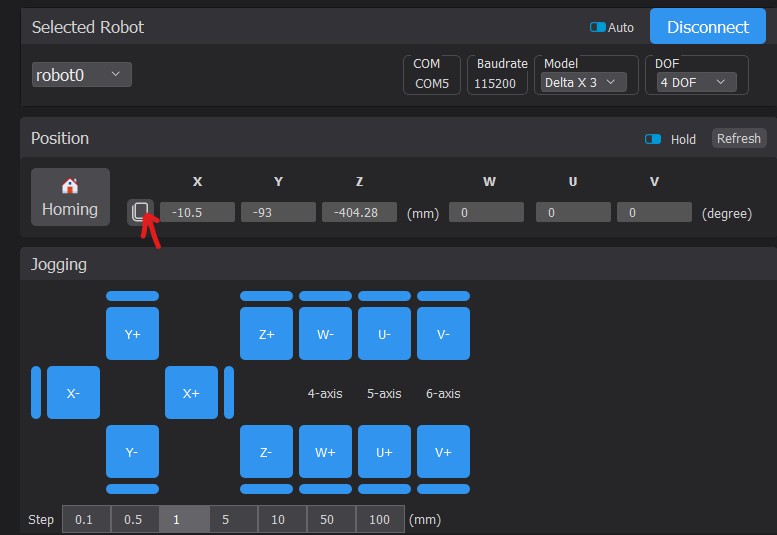Click the Homing button with house icon
777x535 pixels.
click(x=70, y=197)
